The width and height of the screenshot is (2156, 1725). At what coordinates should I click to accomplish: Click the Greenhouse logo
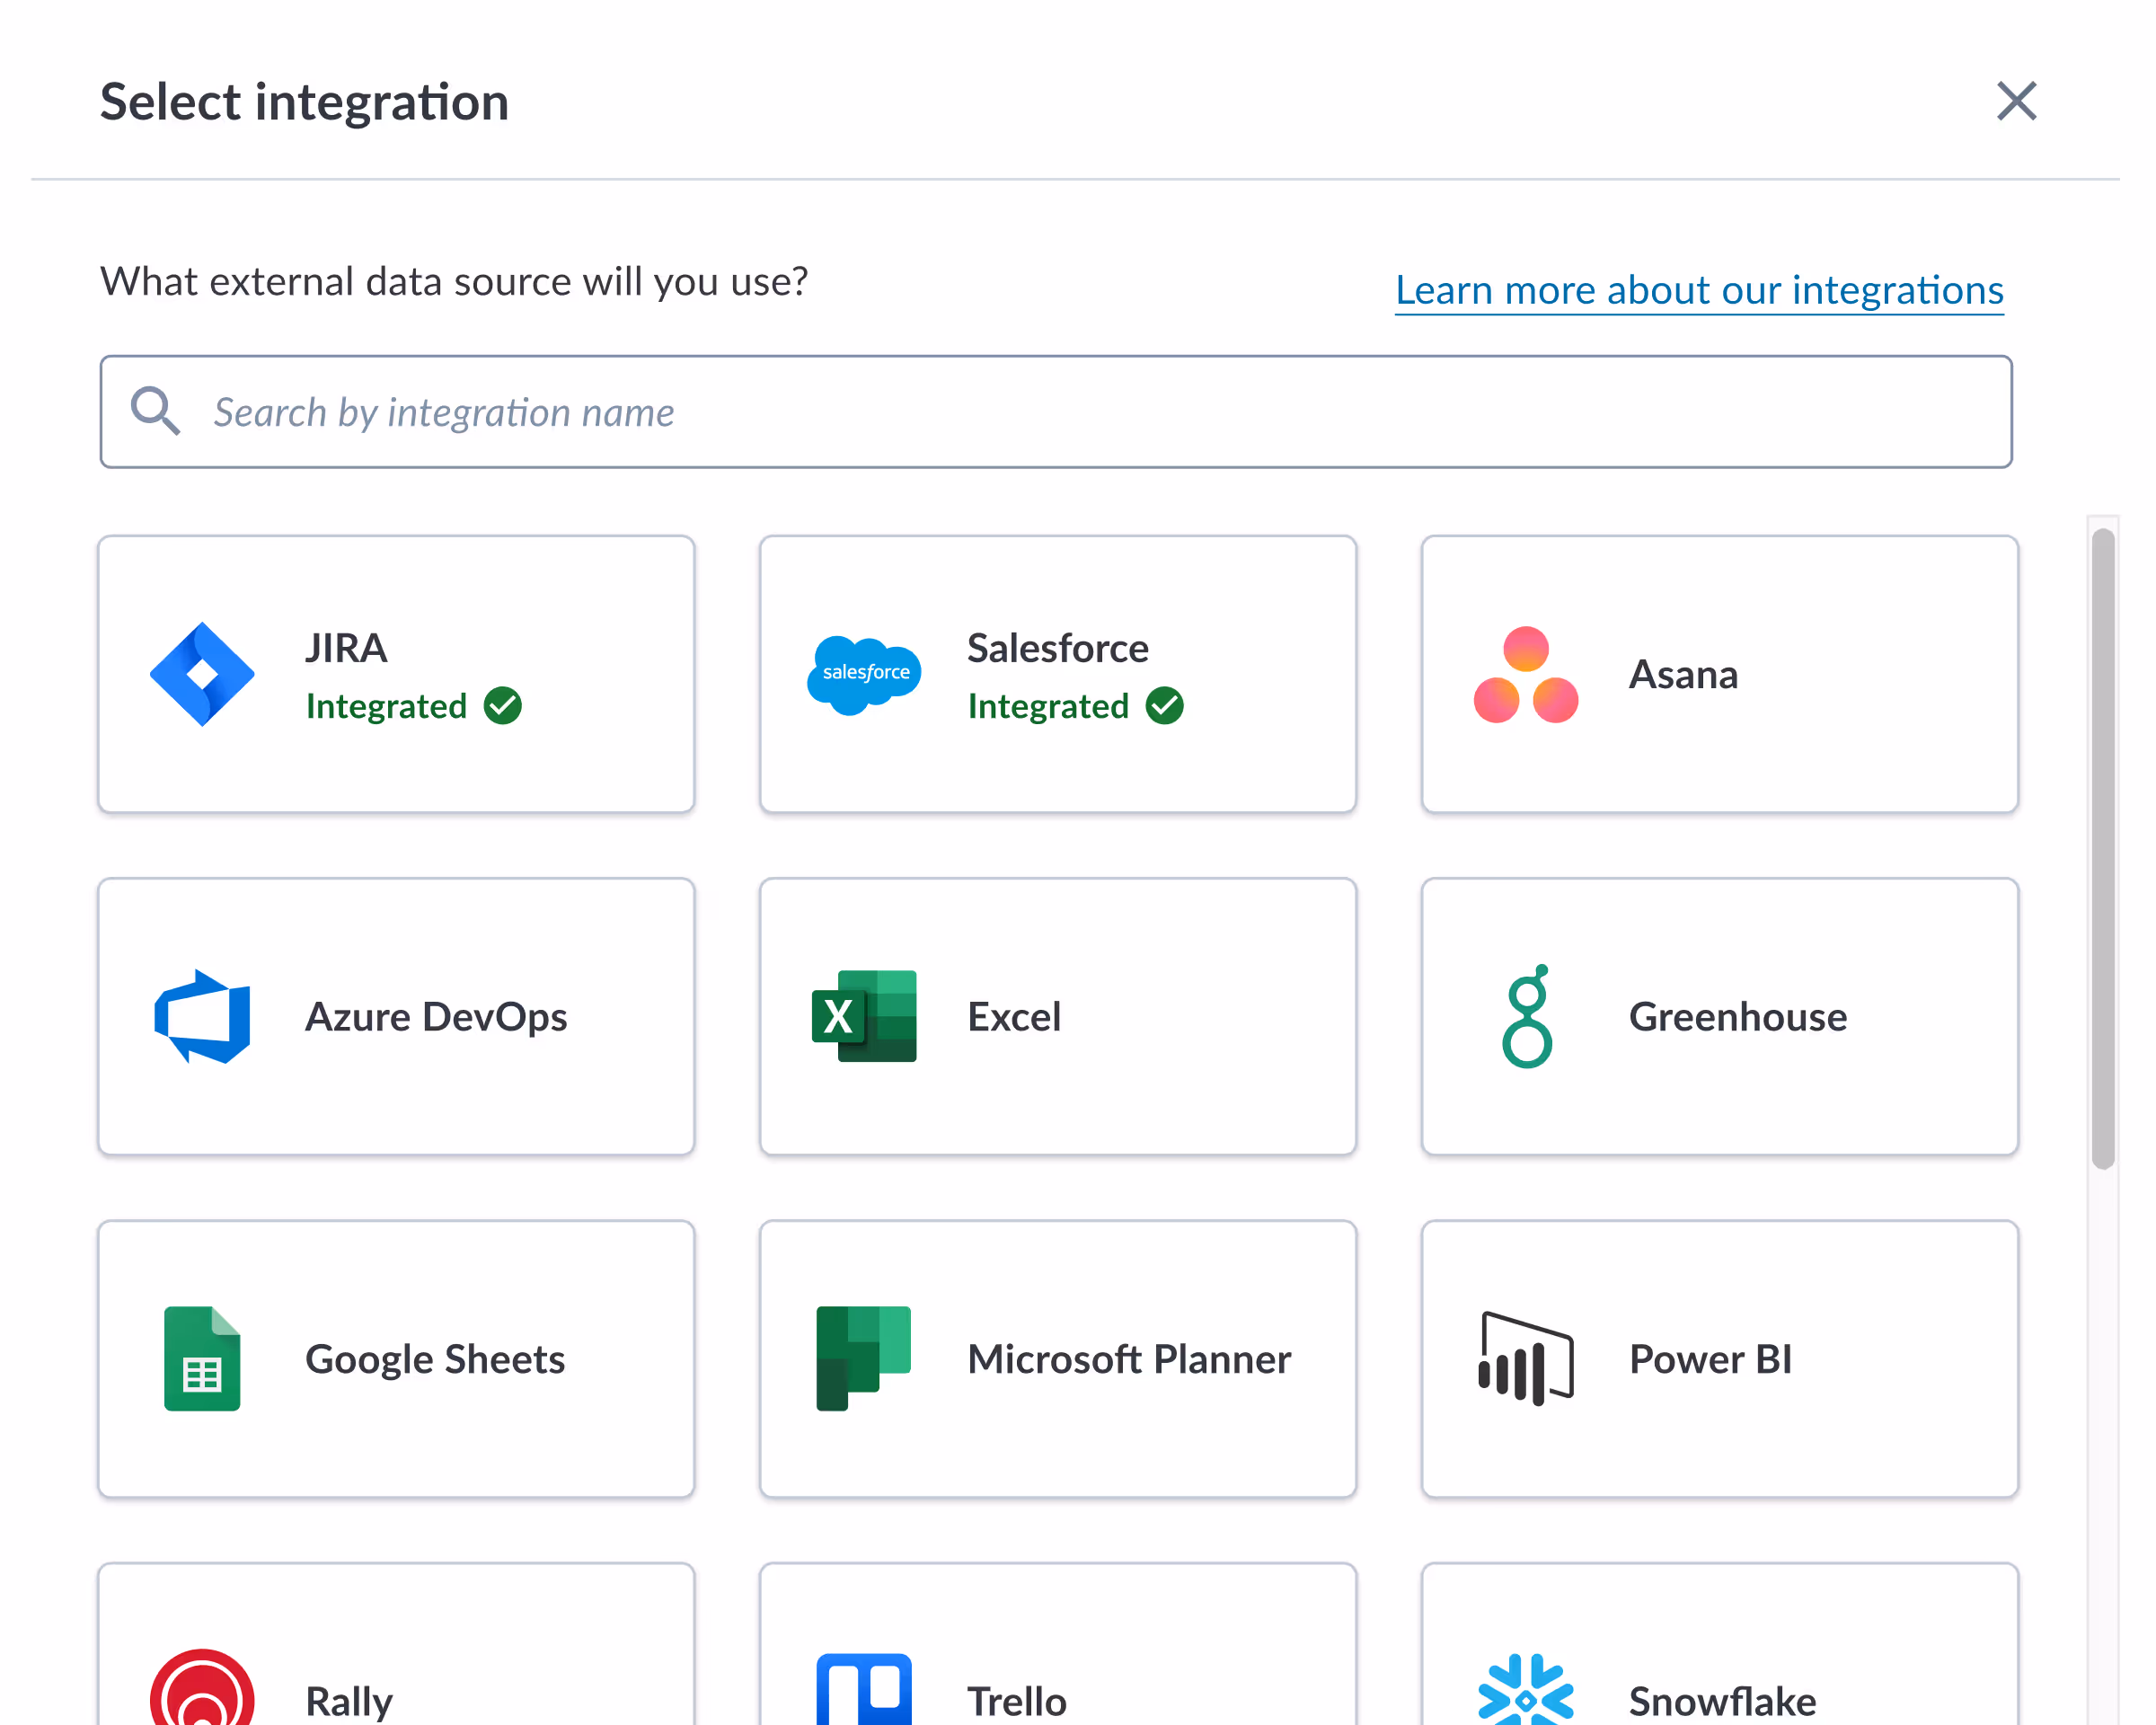(x=1524, y=1017)
